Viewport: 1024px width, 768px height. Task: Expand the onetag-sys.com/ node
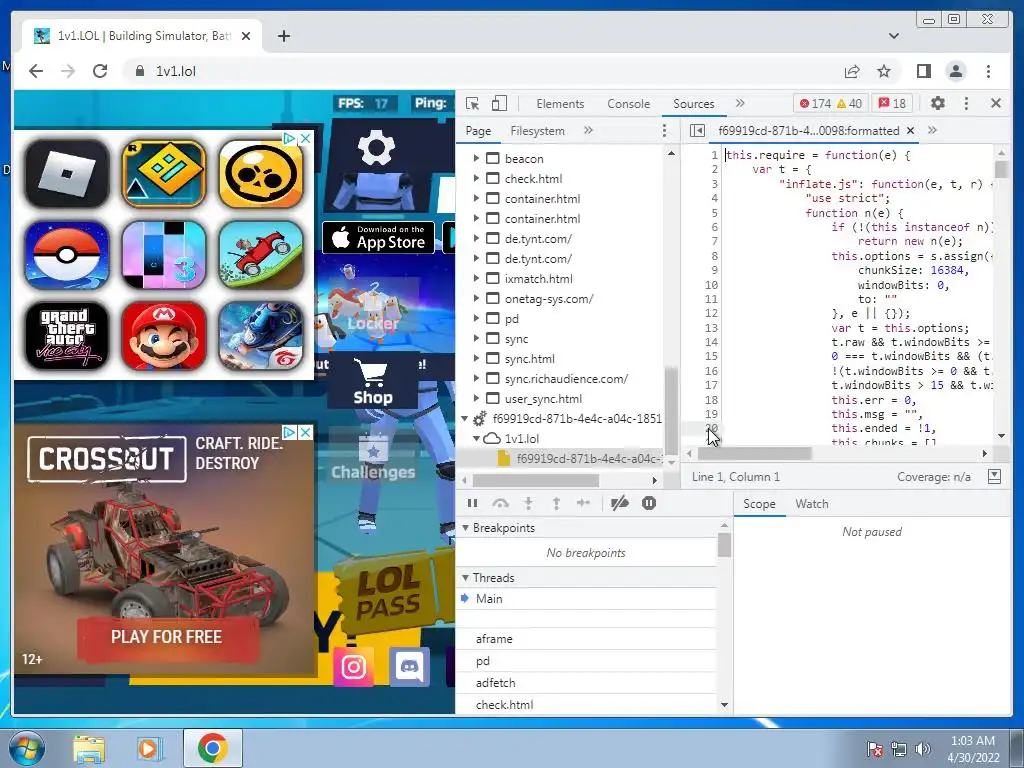[x=476, y=298]
